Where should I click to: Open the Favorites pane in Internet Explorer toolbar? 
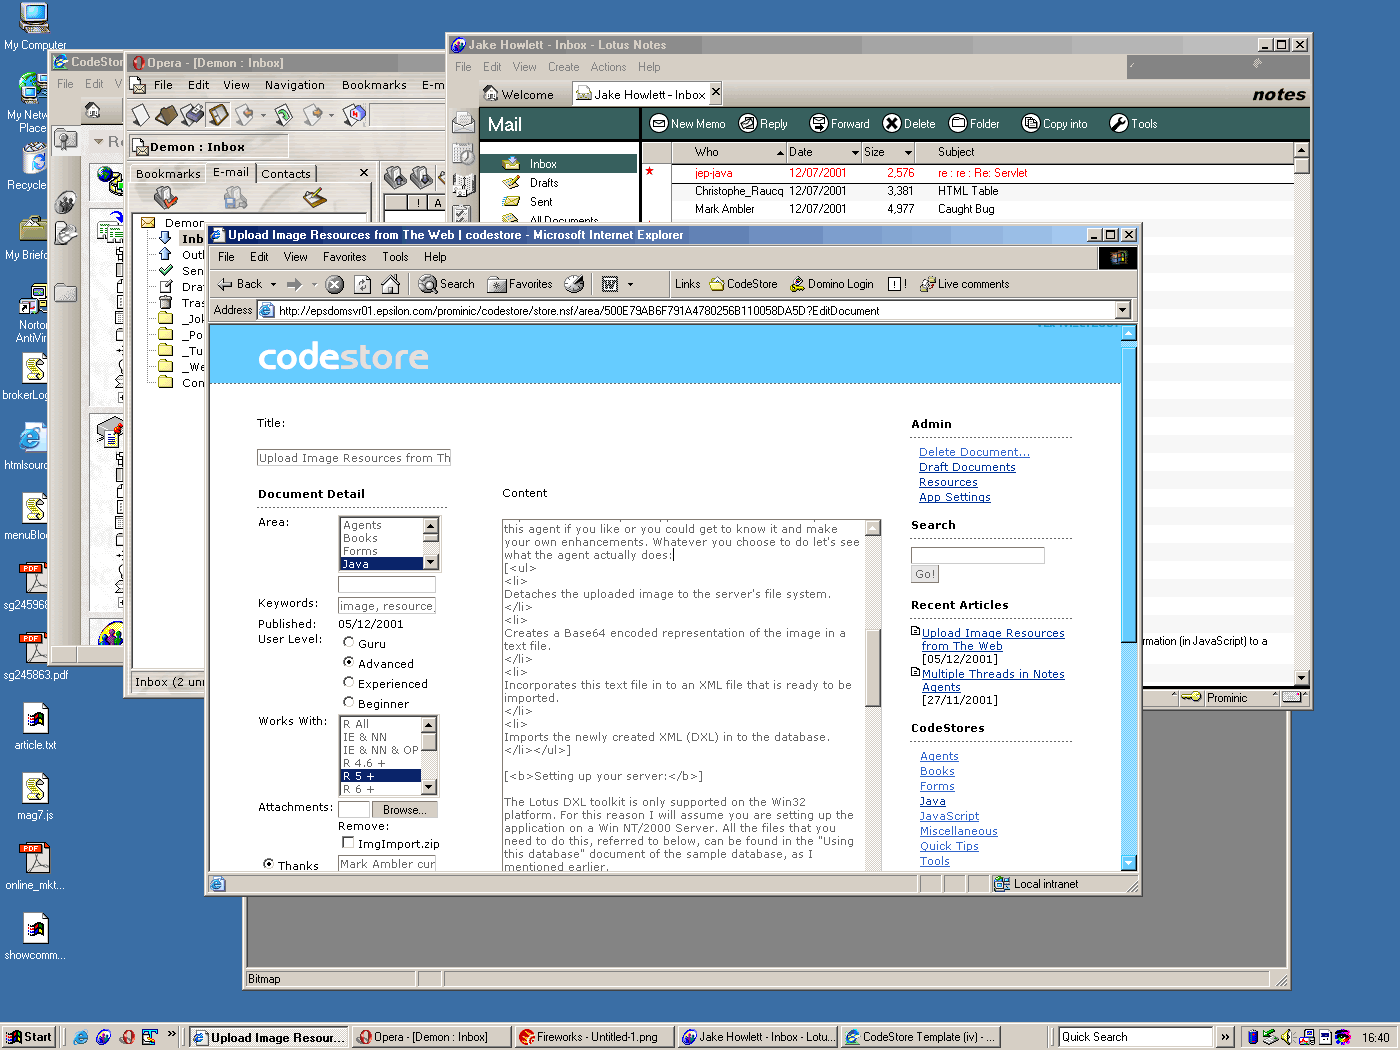[x=520, y=284]
